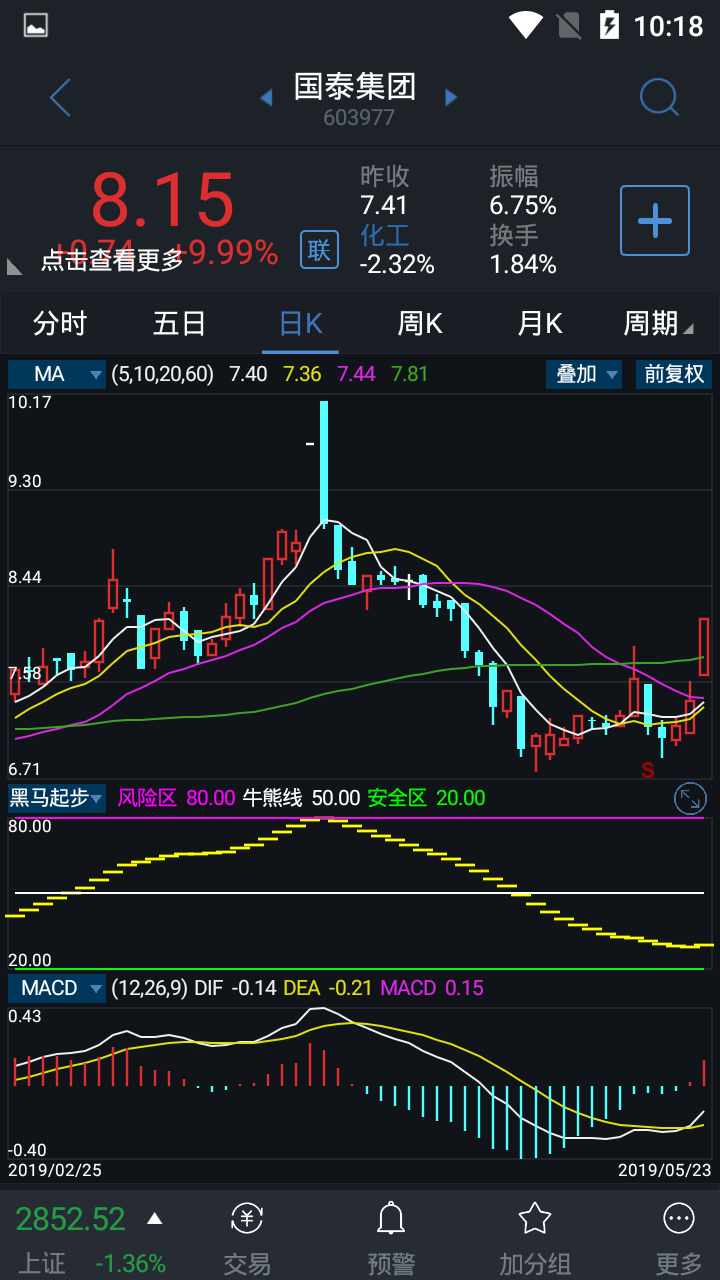The width and height of the screenshot is (720, 1280).
Task: Tap the red S signal marker
Action: coord(648,770)
